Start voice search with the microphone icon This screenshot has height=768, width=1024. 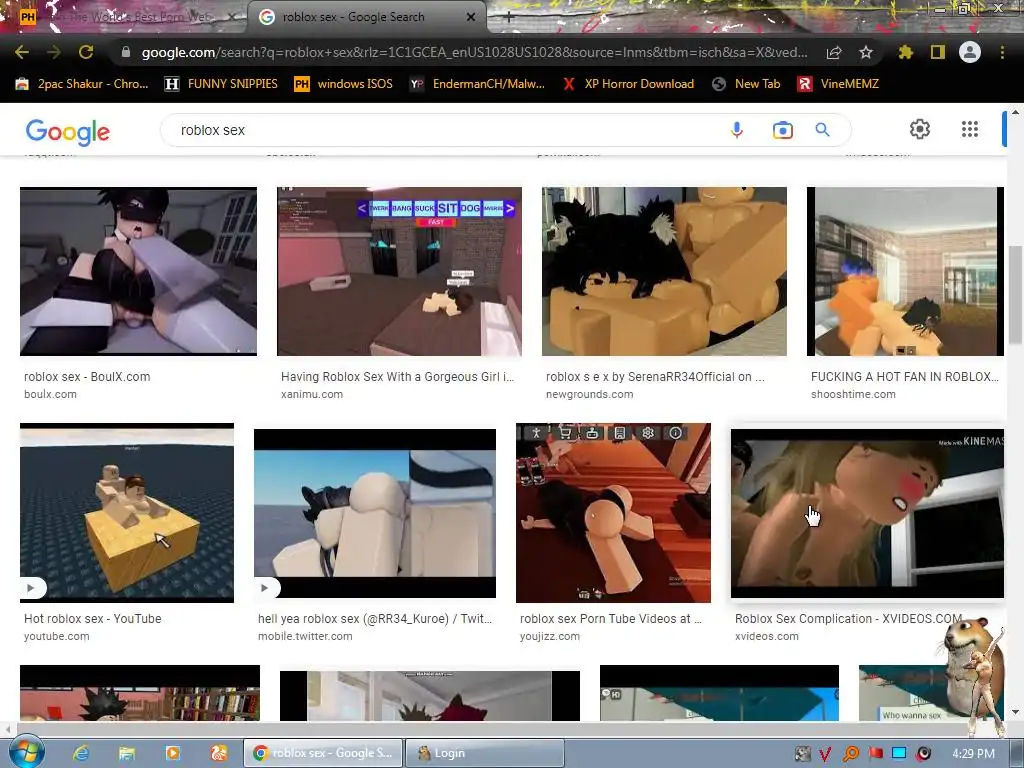[x=737, y=130]
